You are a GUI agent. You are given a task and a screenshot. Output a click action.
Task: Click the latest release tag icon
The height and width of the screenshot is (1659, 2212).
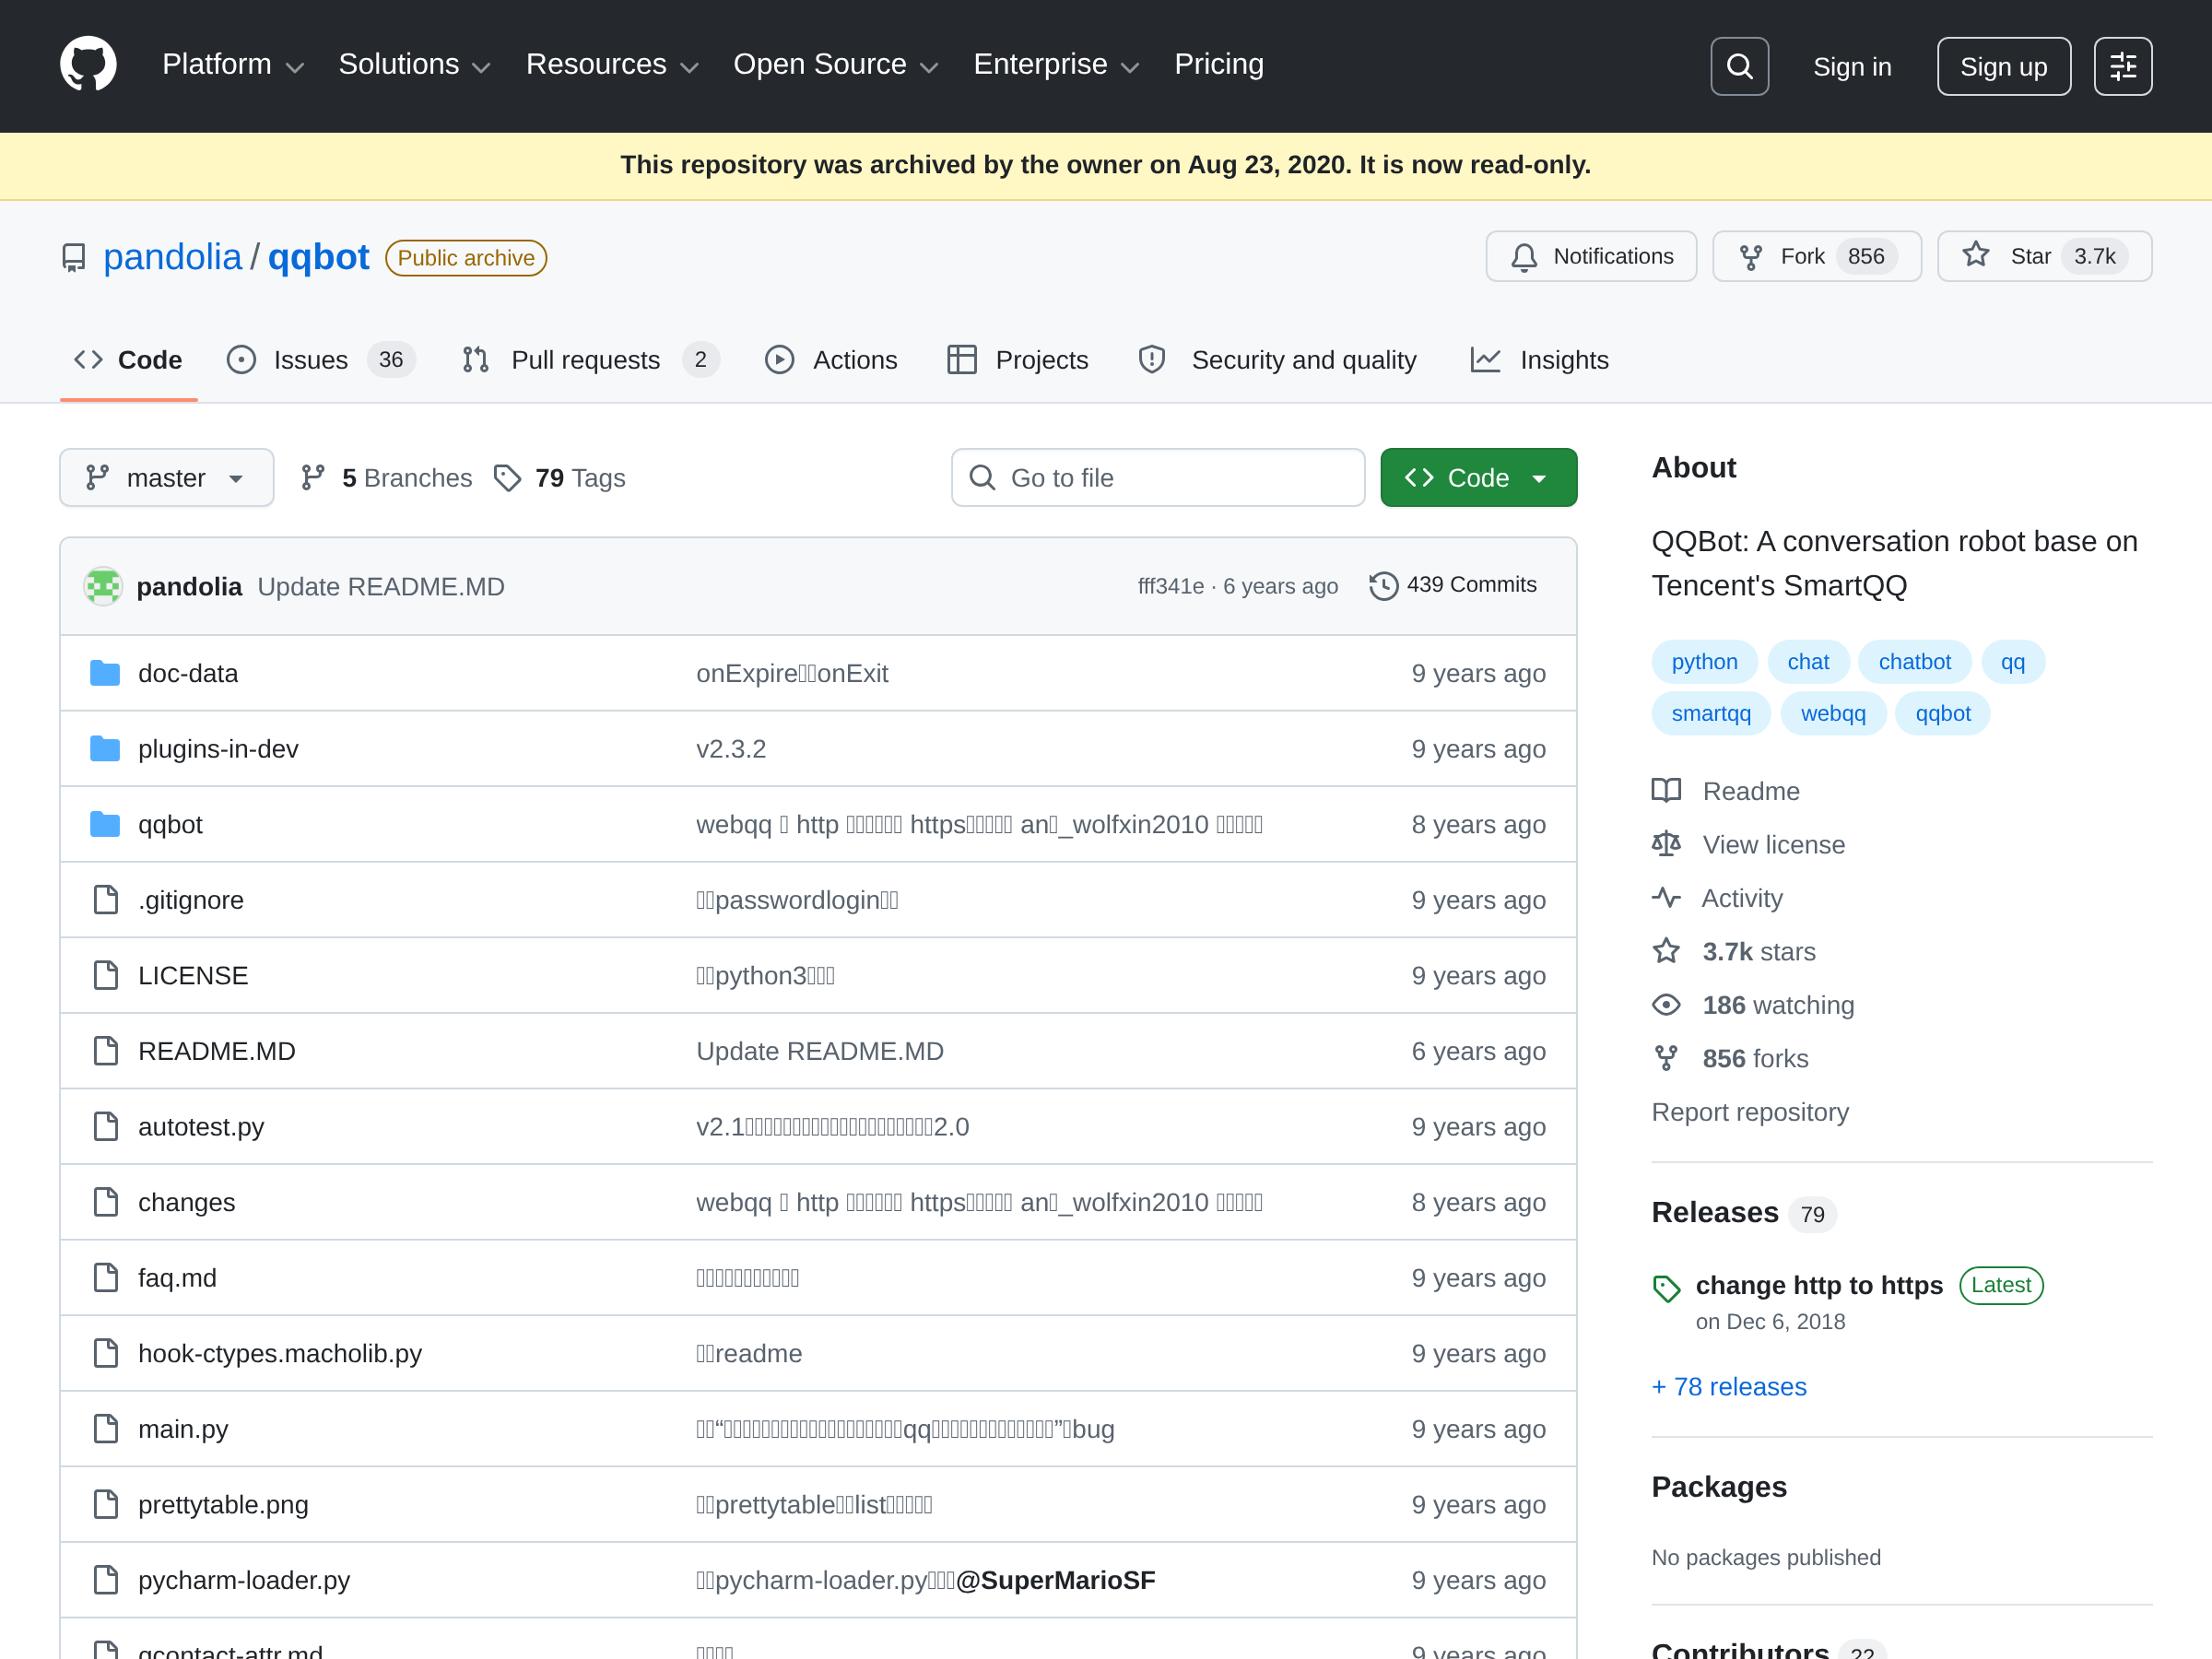(x=1666, y=1288)
